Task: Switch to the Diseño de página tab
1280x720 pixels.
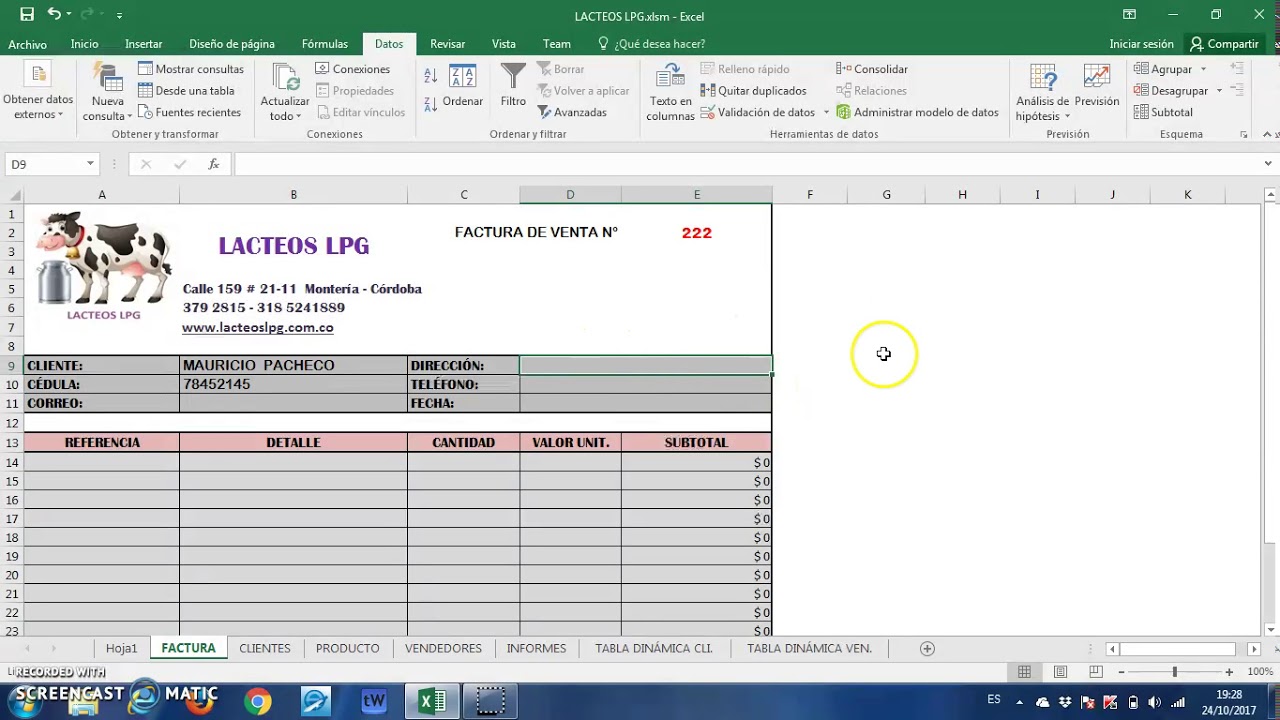Action: click(x=232, y=44)
